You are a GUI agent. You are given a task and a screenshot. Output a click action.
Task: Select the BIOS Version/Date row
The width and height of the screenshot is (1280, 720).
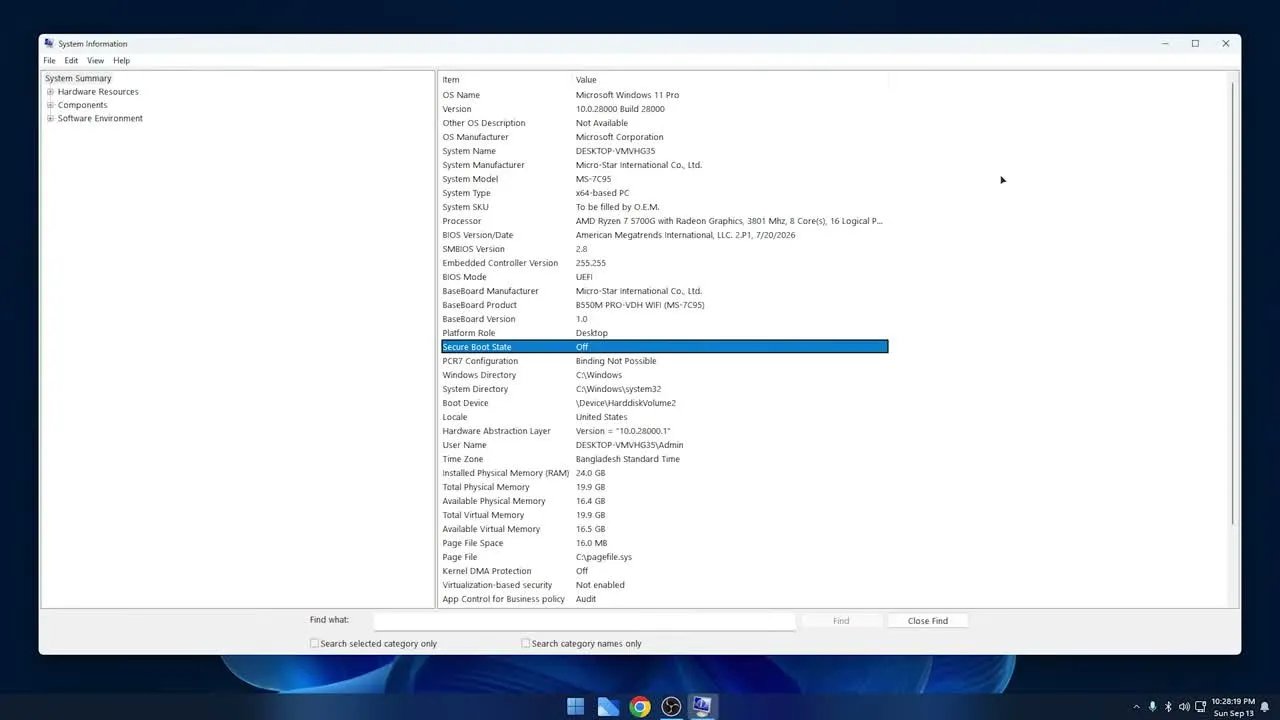pyautogui.click(x=665, y=235)
